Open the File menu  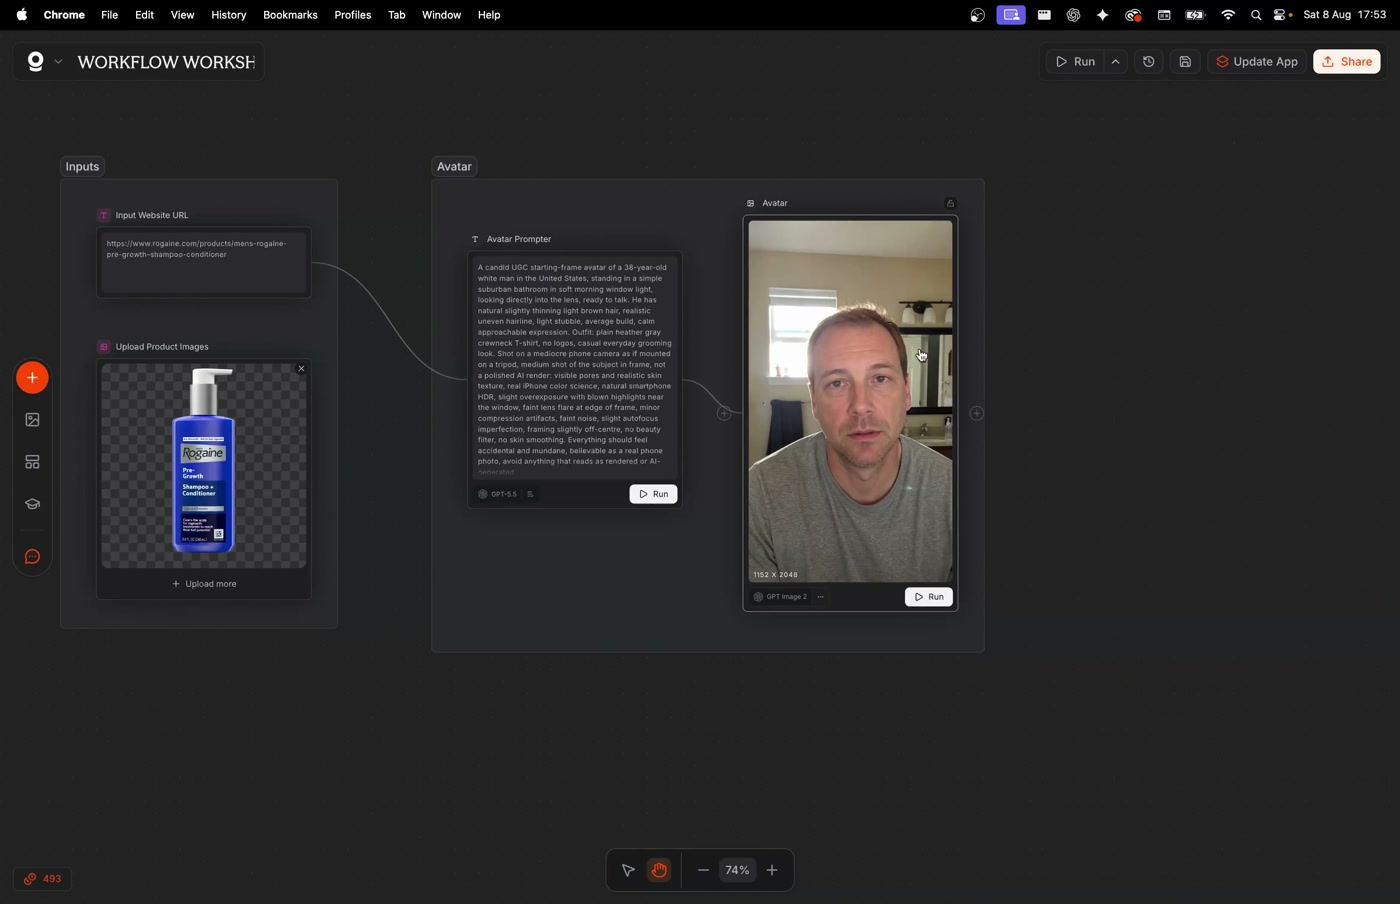coord(109,15)
